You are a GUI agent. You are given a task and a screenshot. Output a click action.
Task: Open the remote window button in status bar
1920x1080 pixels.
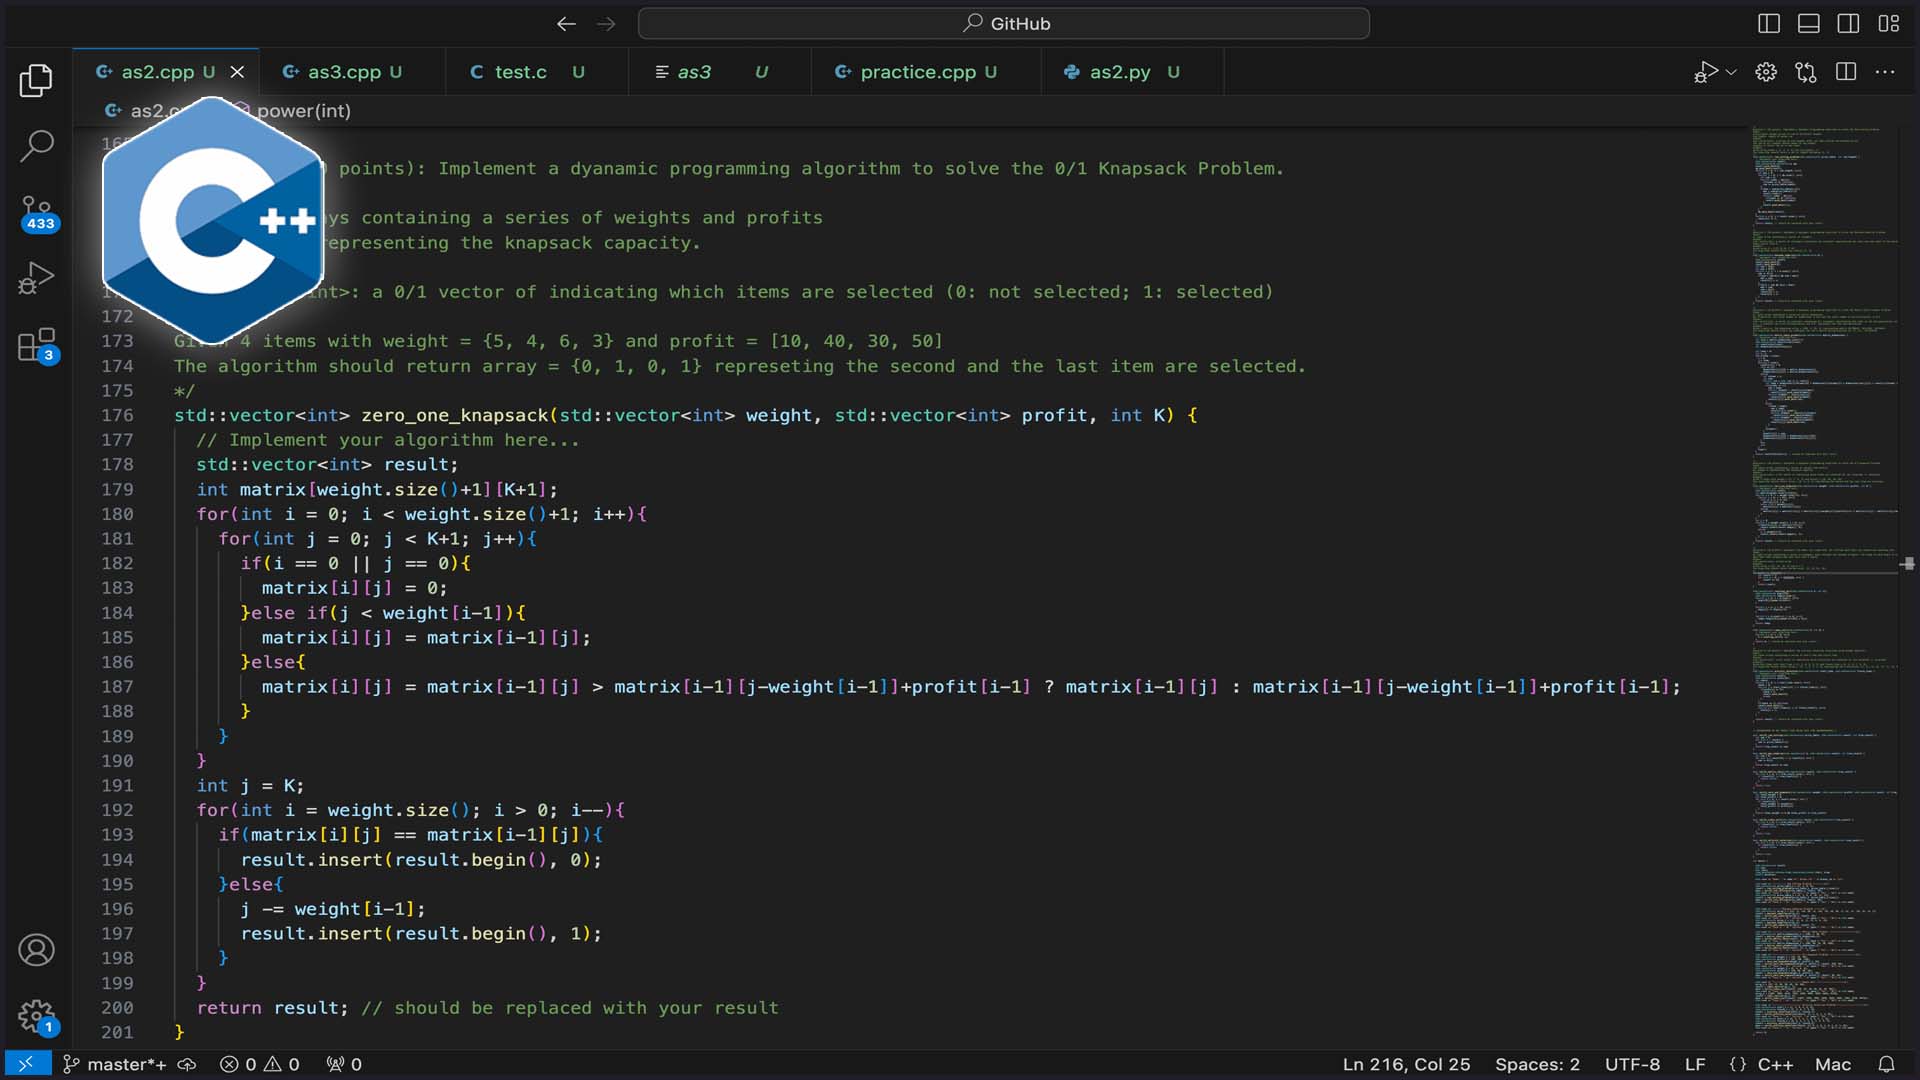coord(27,1064)
